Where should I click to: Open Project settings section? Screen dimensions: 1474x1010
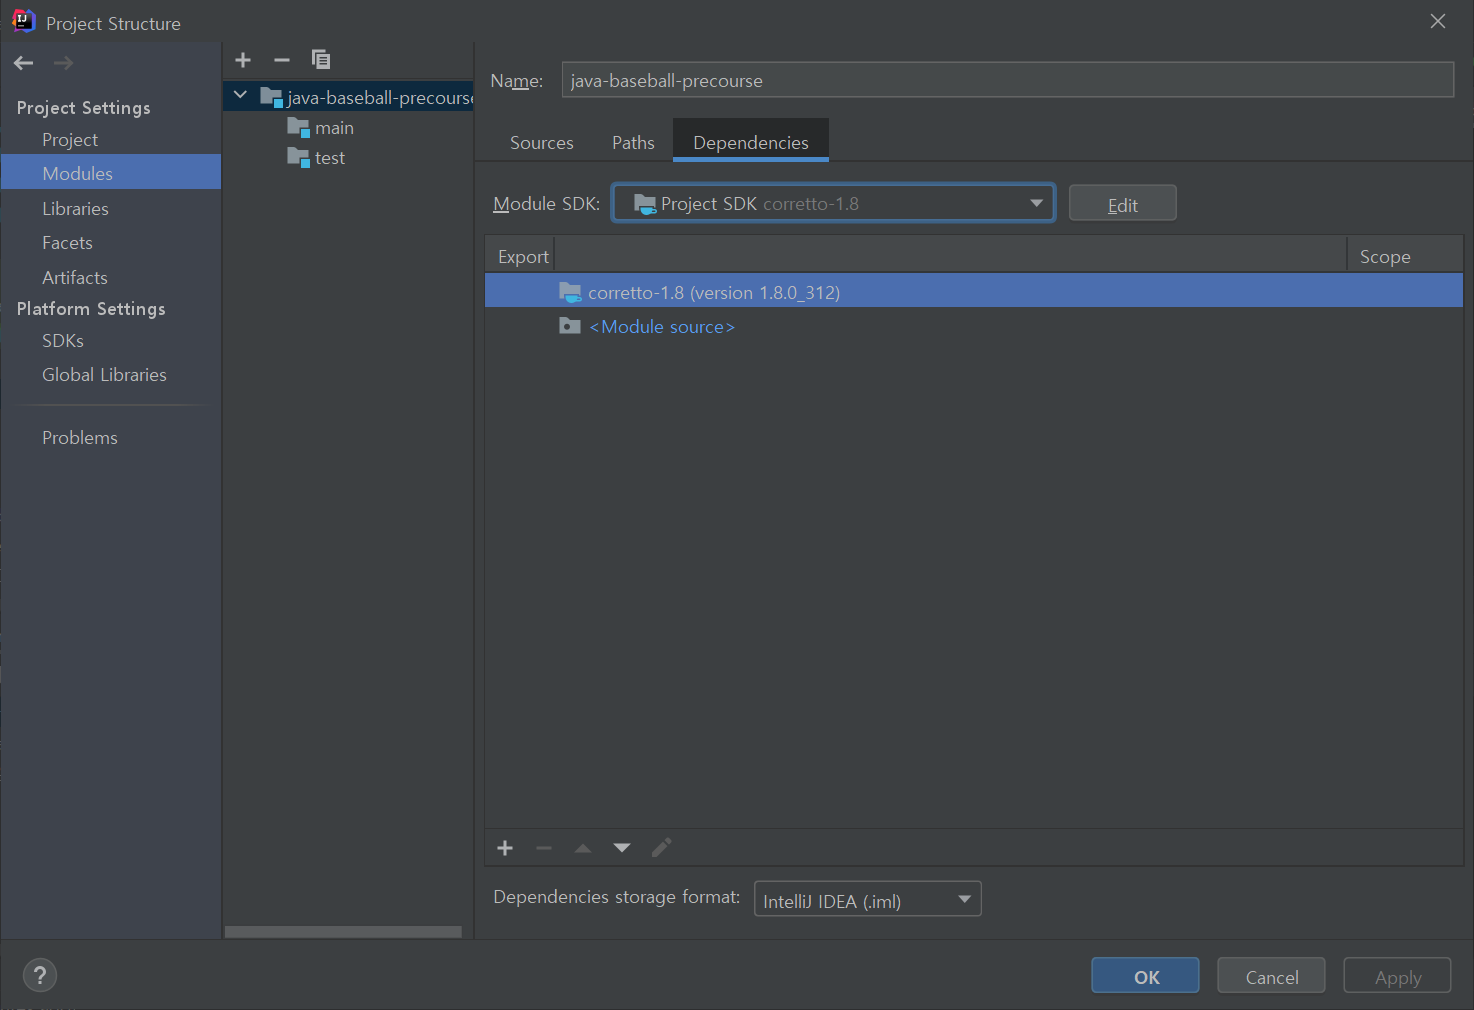(70, 140)
